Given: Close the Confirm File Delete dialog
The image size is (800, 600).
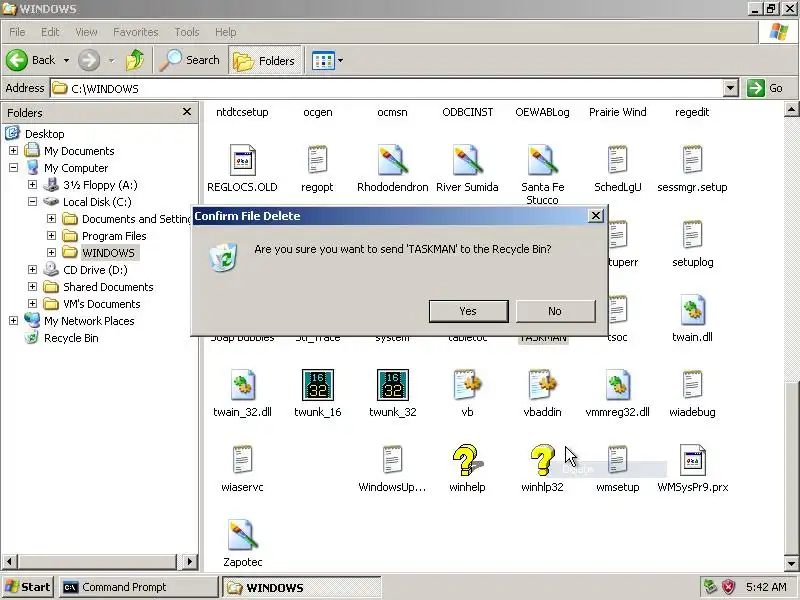Looking at the screenshot, I should (x=595, y=216).
